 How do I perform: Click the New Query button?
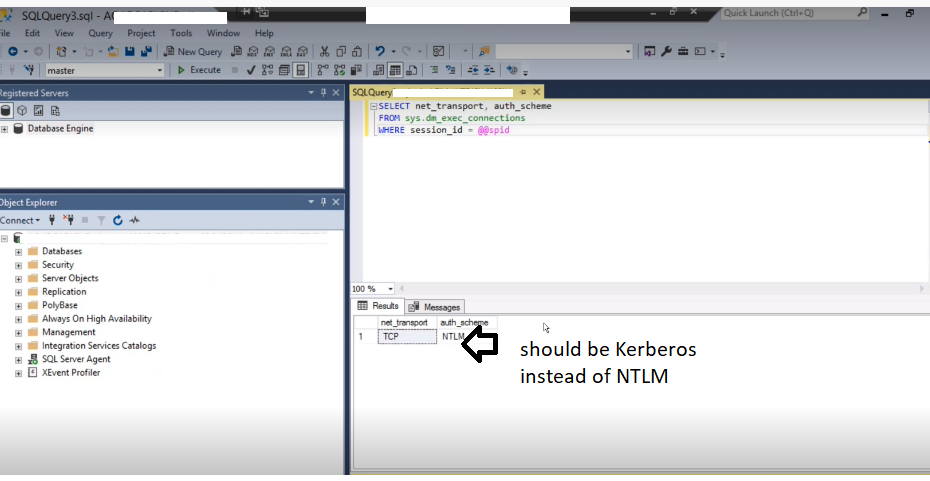point(193,52)
